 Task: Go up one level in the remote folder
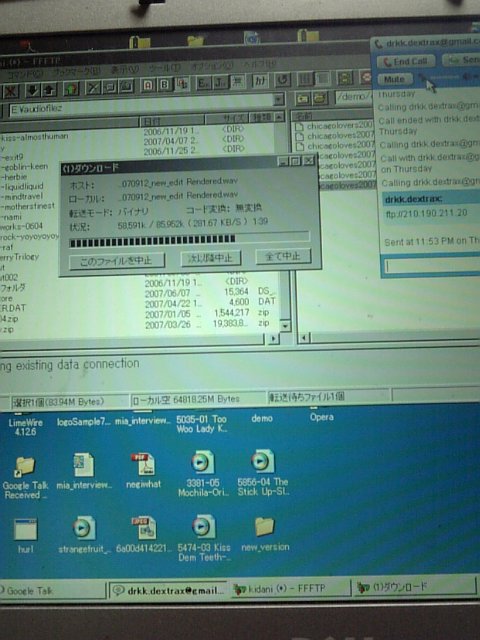coord(303,98)
